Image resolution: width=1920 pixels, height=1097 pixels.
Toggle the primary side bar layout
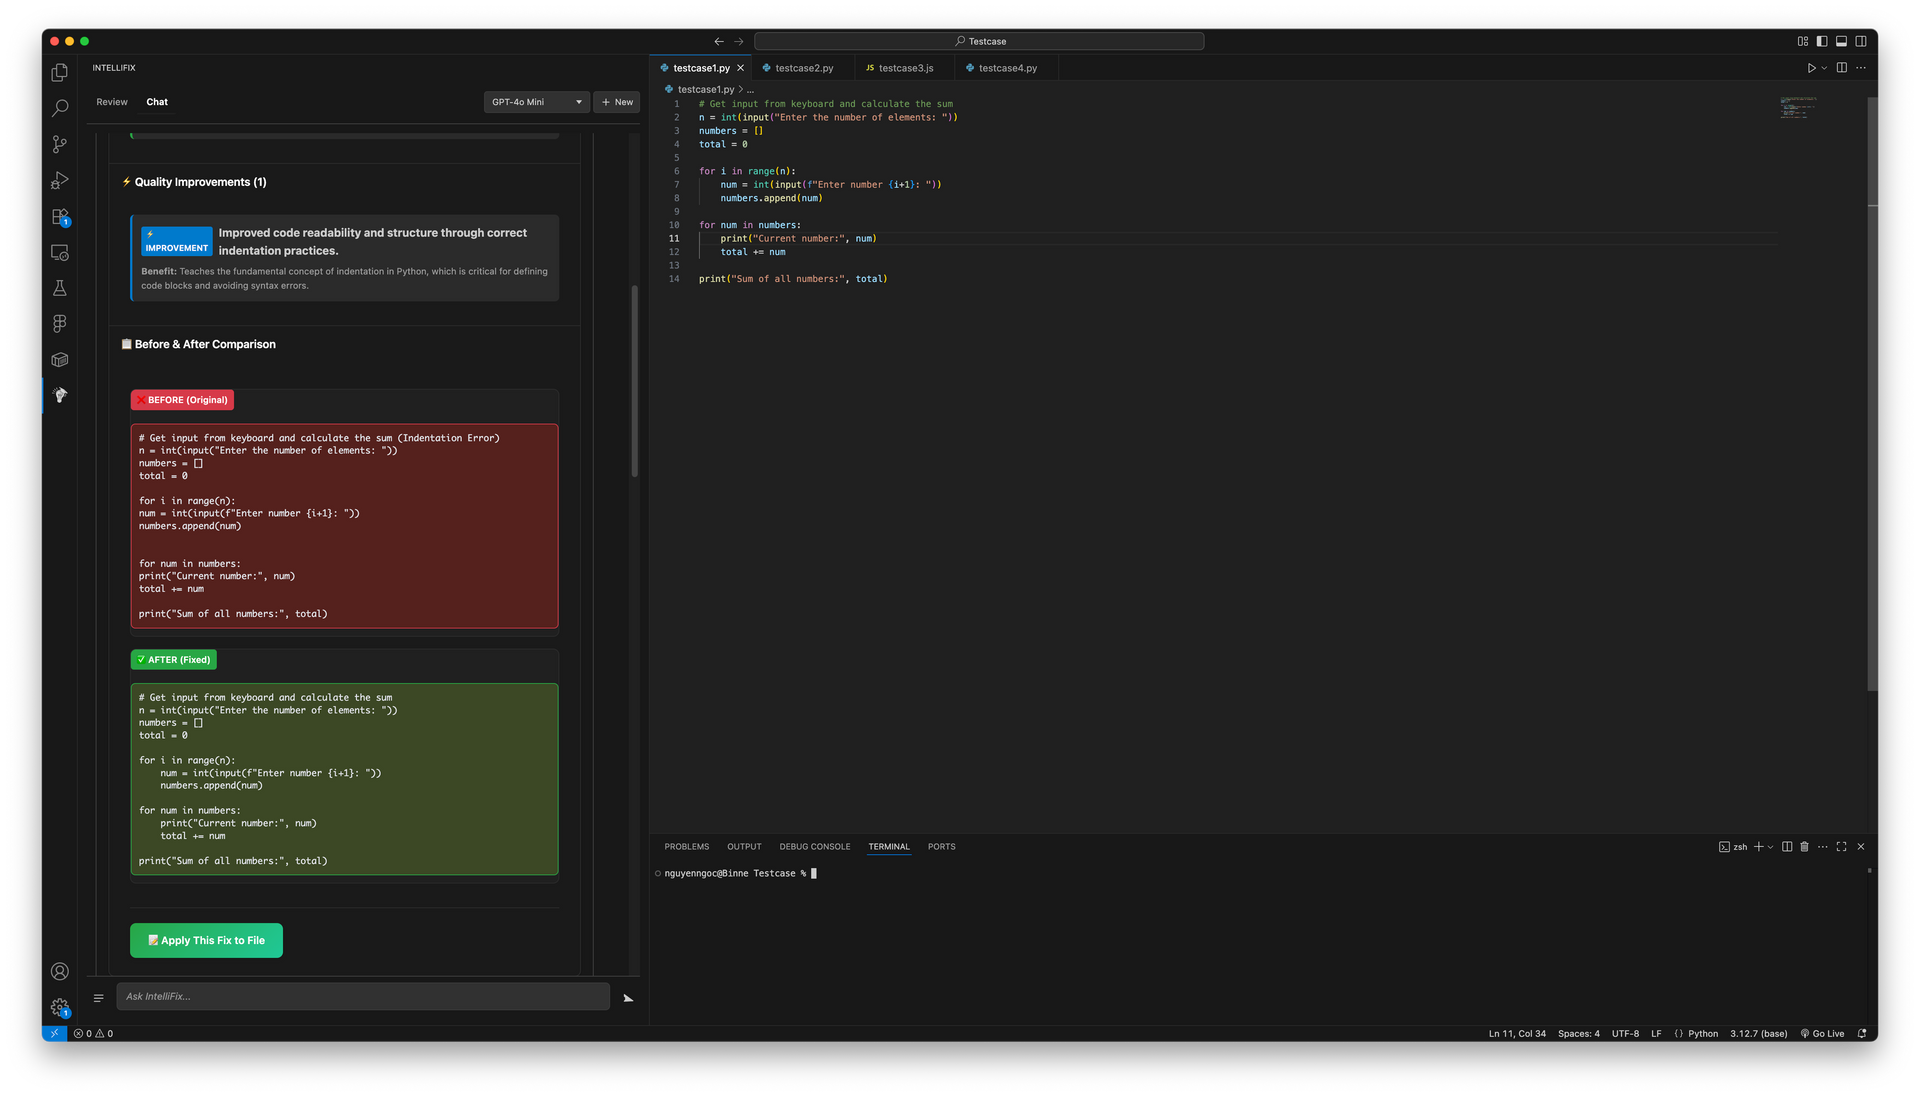(1822, 41)
